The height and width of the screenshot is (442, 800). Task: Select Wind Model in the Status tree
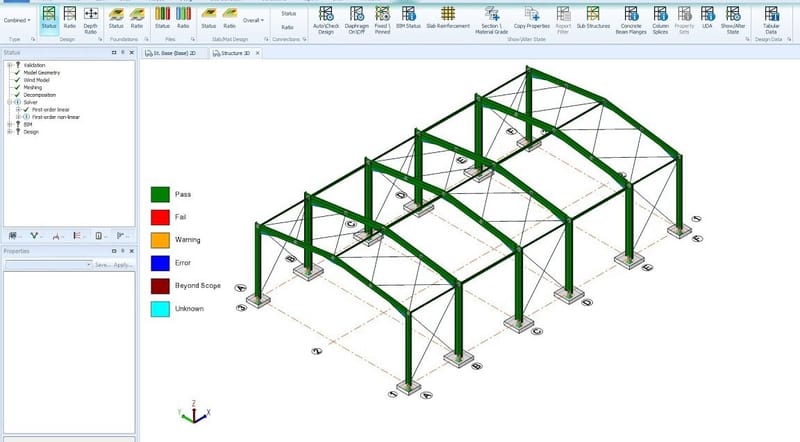point(36,80)
